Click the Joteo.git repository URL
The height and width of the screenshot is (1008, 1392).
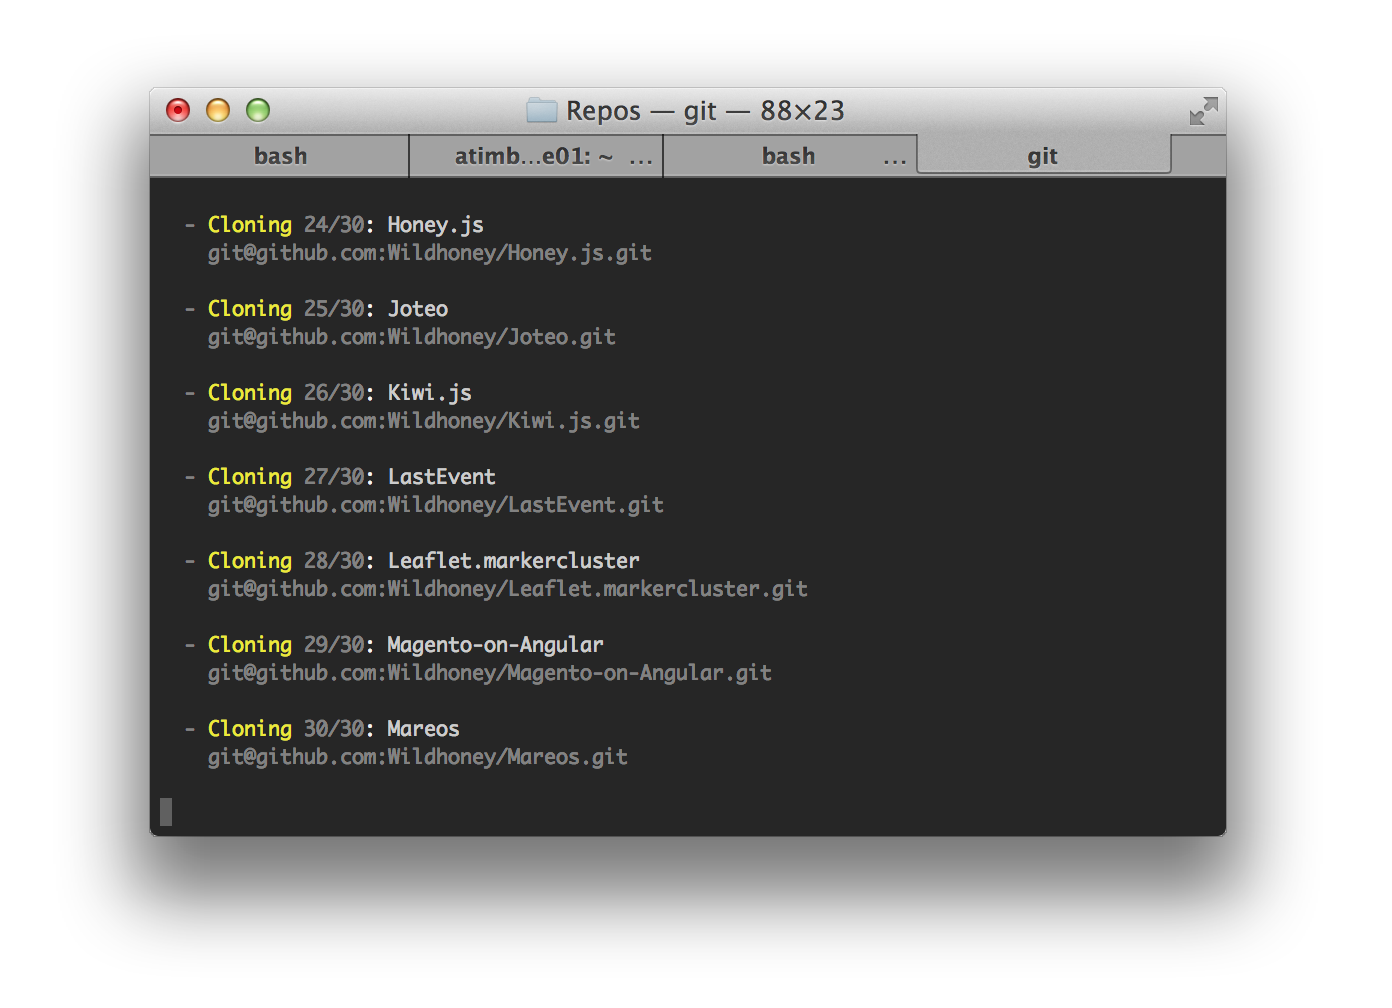click(412, 337)
